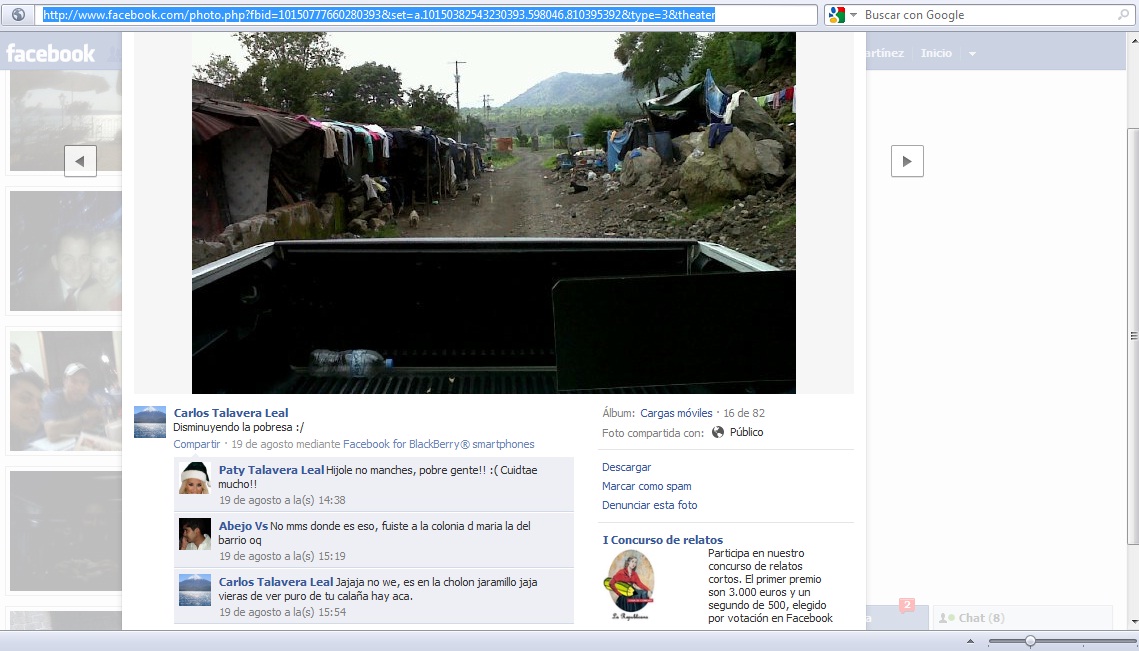Click the URL address bar
This screenshot has height=651, width=1139.
click(428, 15)
